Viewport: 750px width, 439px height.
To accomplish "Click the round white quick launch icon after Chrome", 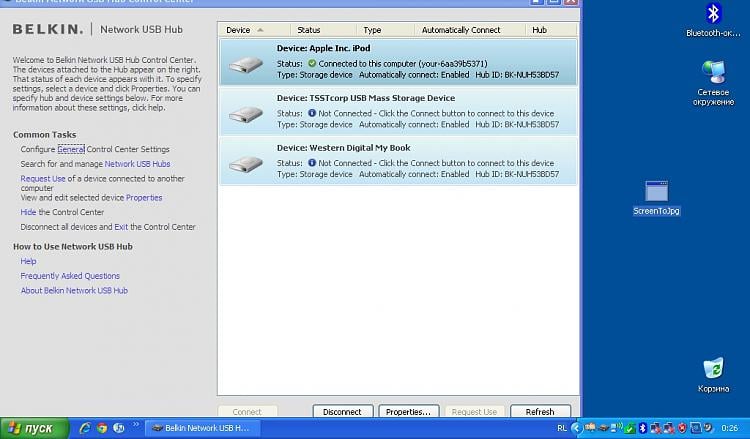I will pyautogui.click(x=119, y=428).
